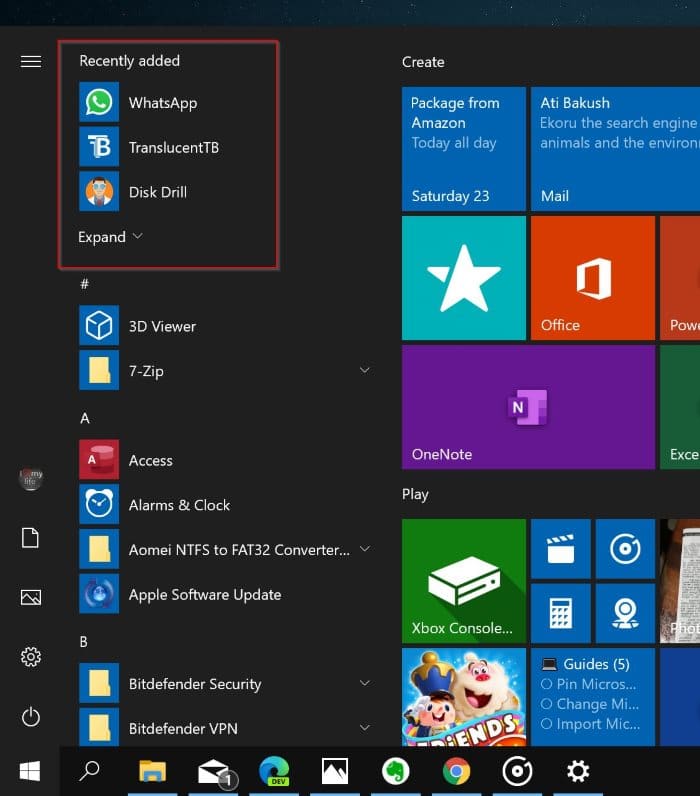Open the OneNote tile

(528, 407)
